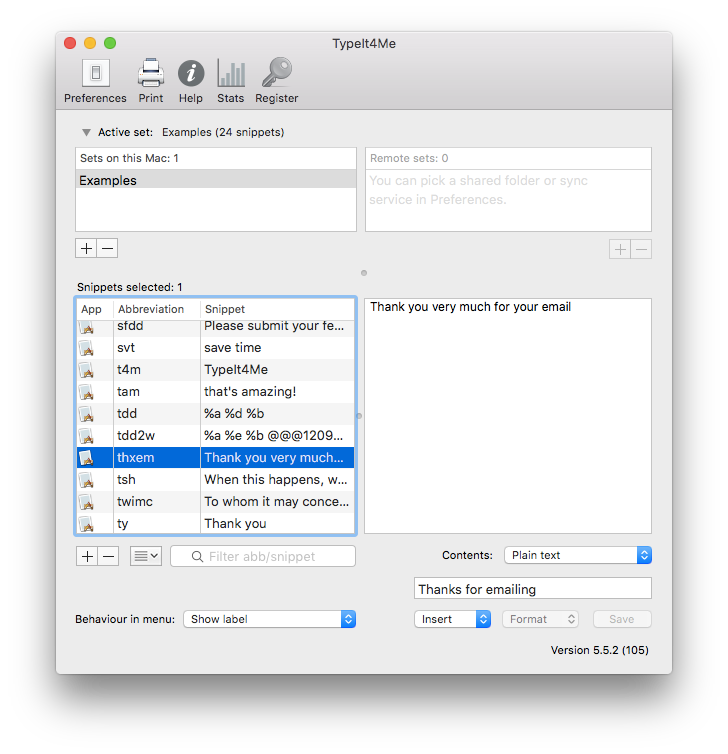Click the Save button
The height and width of the screenshot is (754, 728).
point(622,619)
